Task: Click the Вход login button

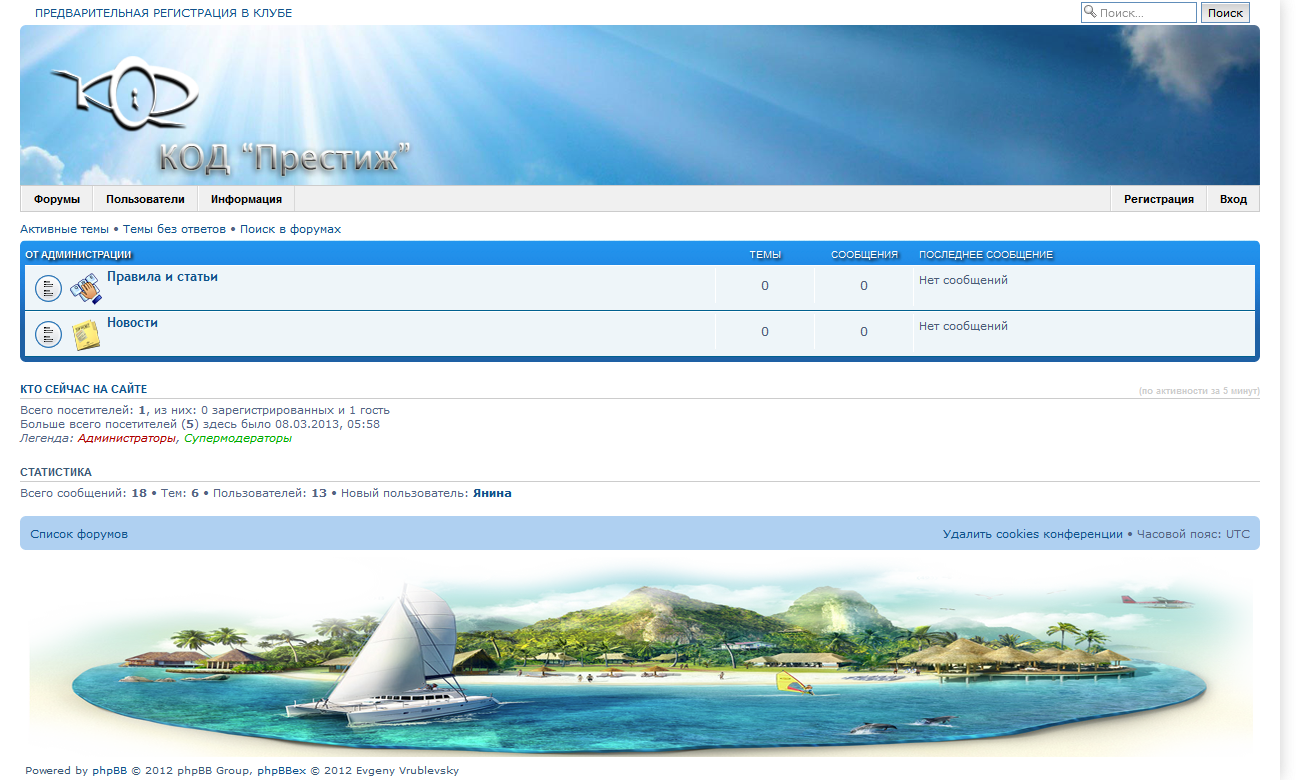Action: coord(1233,199)
